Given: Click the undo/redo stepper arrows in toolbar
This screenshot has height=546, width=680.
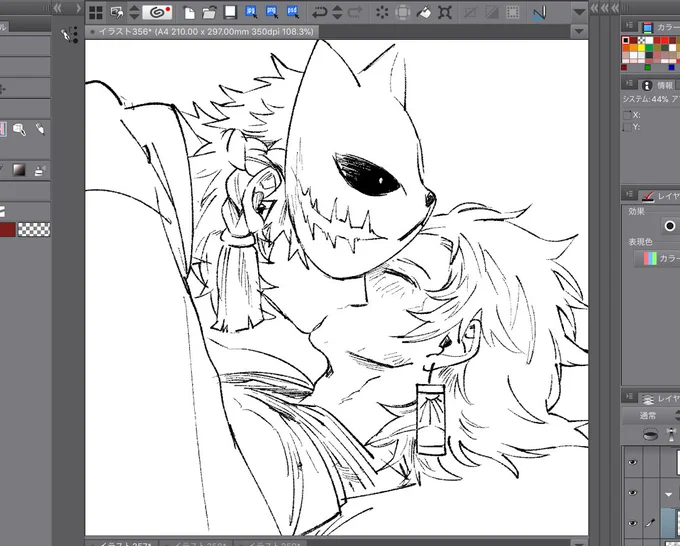Looking at the screenshot, I should coord(337,12).
